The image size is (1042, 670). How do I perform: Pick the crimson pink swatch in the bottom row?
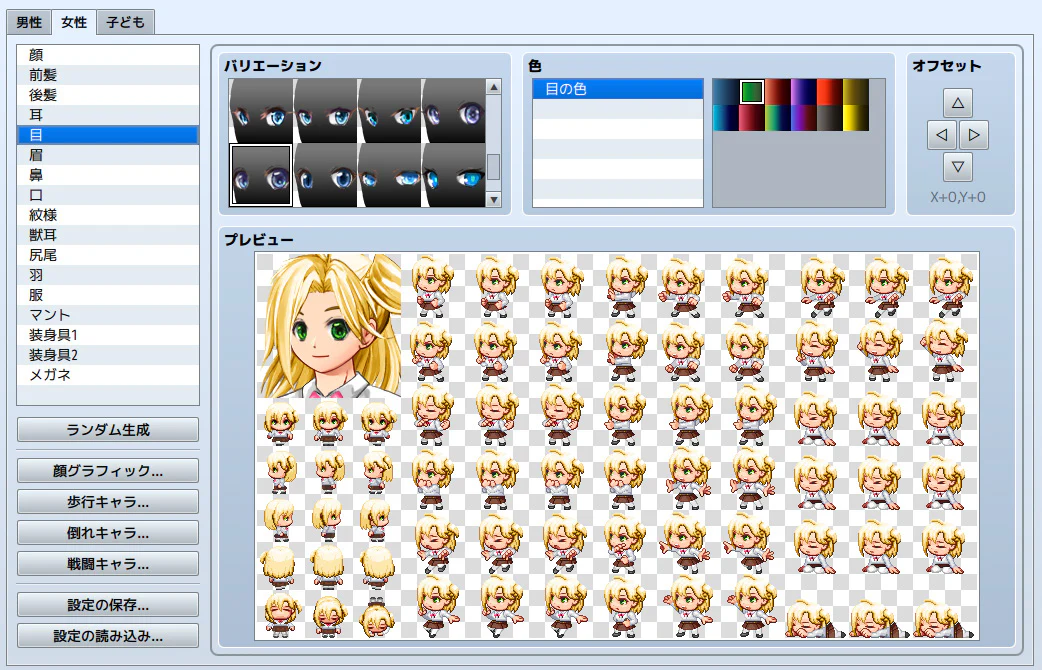click(x=752, y=118)
